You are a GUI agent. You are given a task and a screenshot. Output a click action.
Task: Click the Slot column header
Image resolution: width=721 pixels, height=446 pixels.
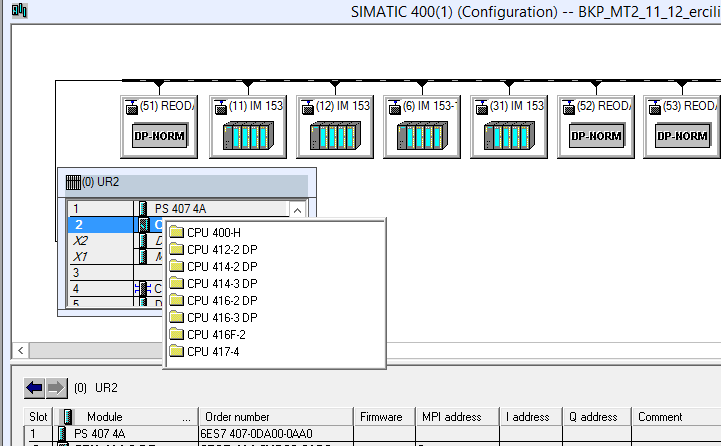pyautogui.click(x=38, y=417)
